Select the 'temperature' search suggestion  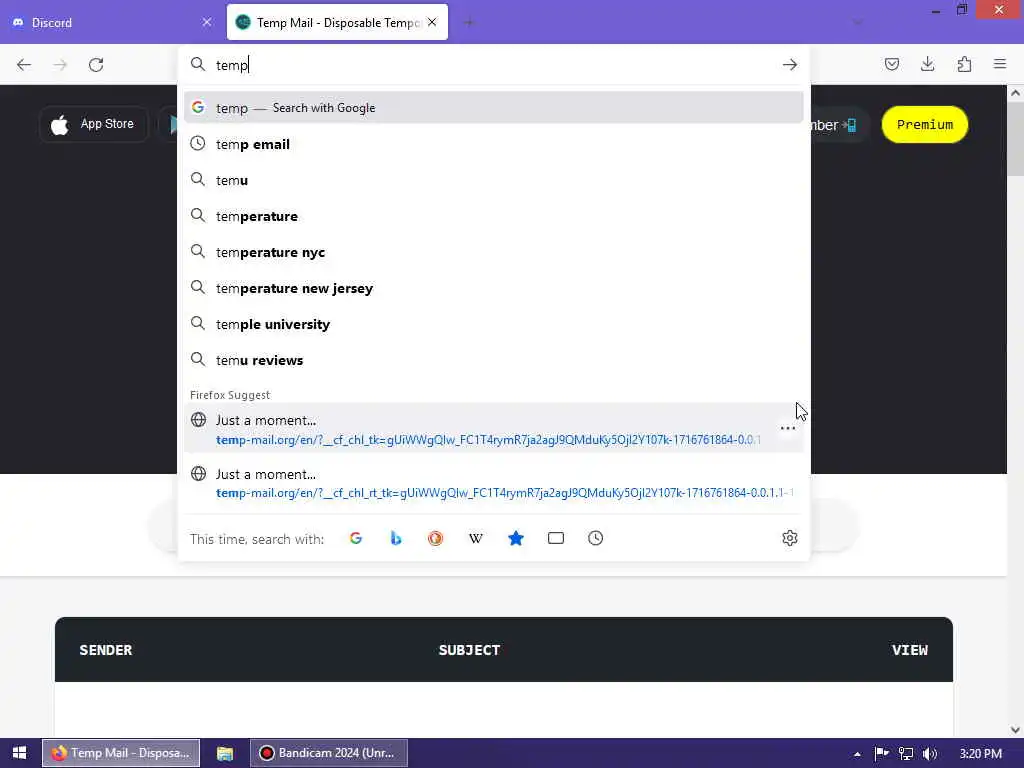[494, 216]
